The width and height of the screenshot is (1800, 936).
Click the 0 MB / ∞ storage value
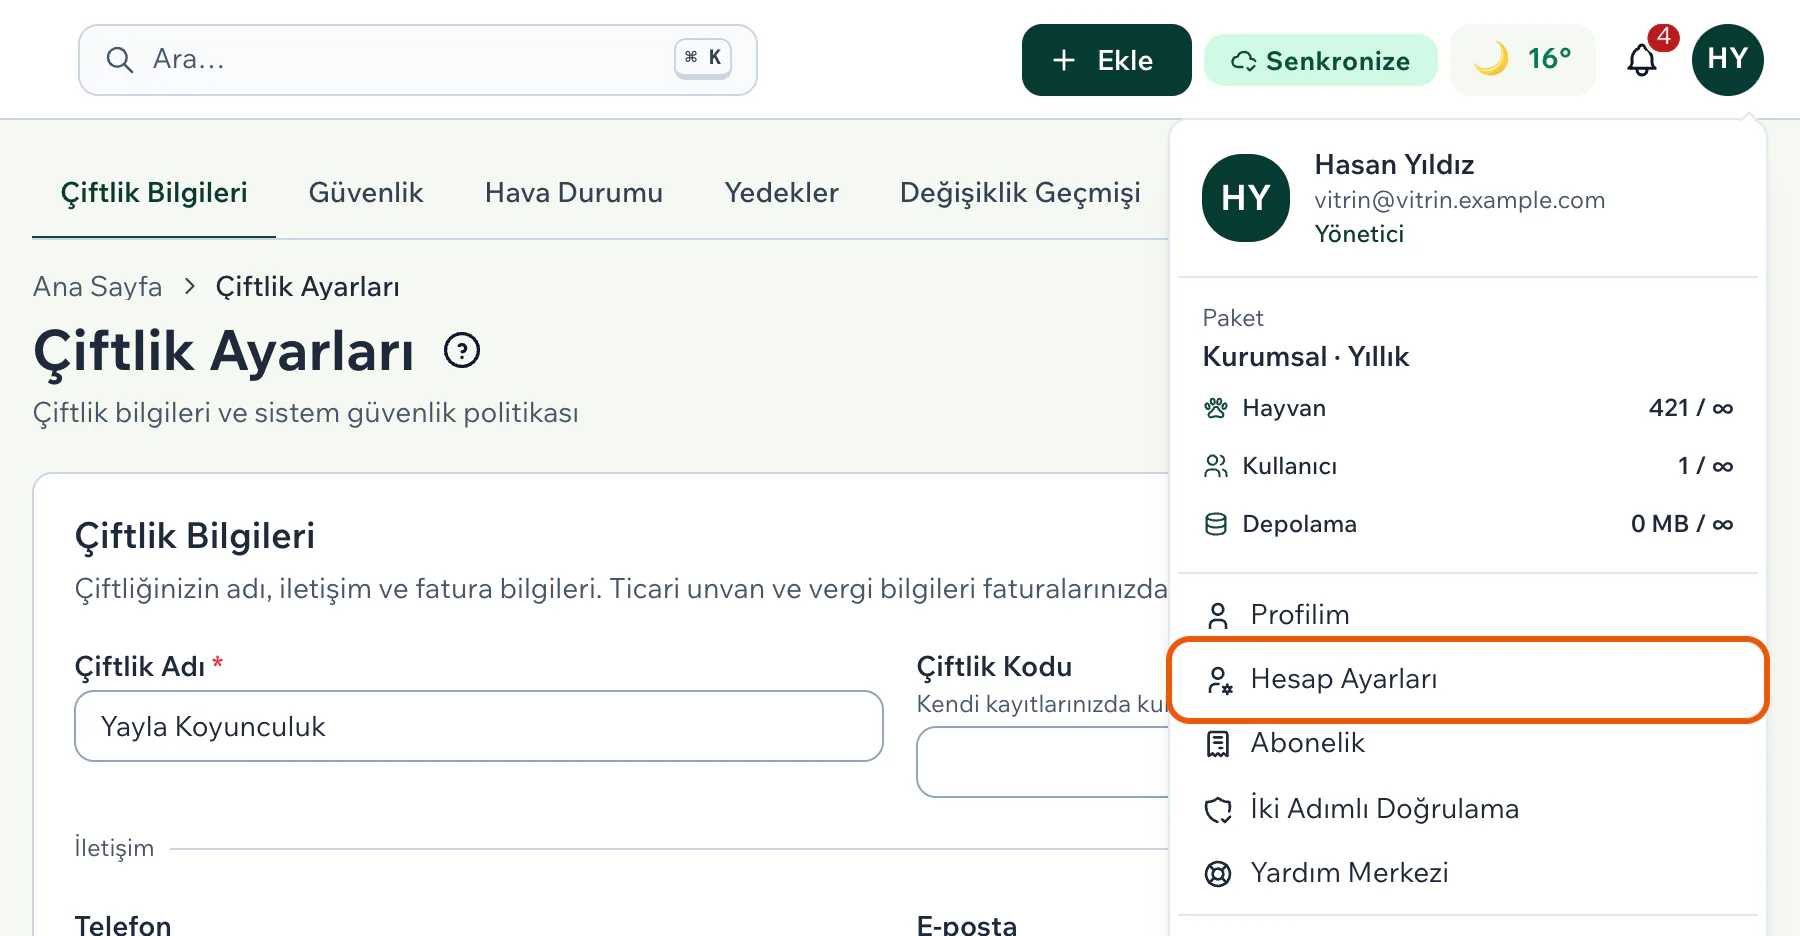[1682, 524]
